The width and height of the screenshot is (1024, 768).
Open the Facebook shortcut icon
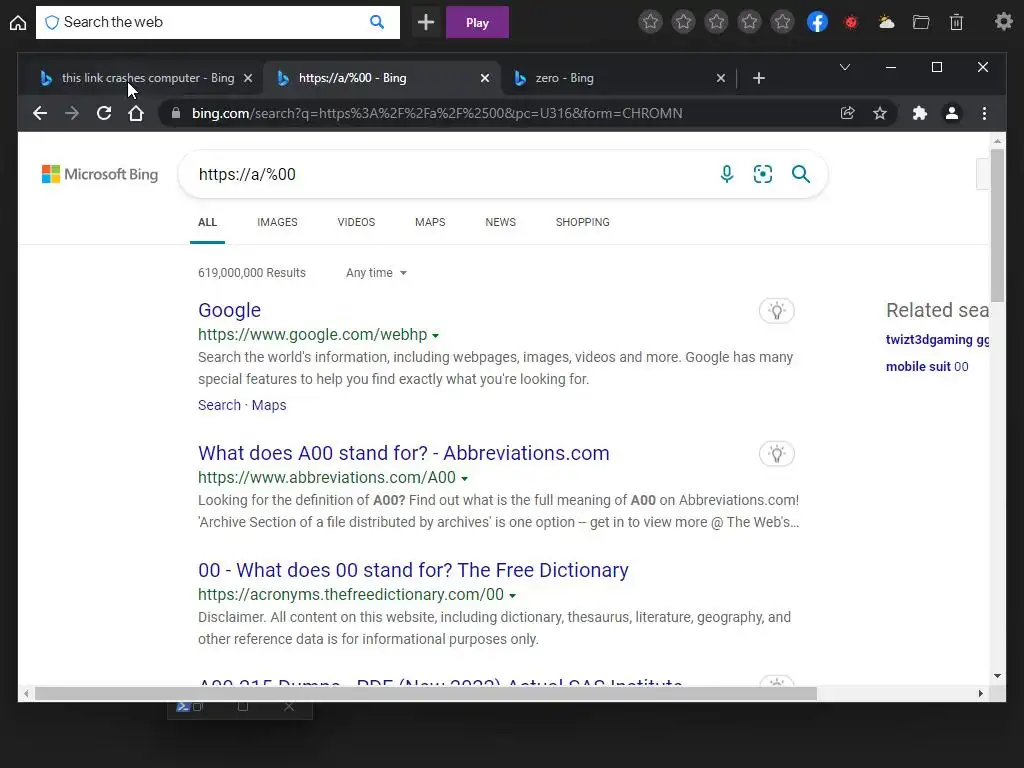(817, 22)
